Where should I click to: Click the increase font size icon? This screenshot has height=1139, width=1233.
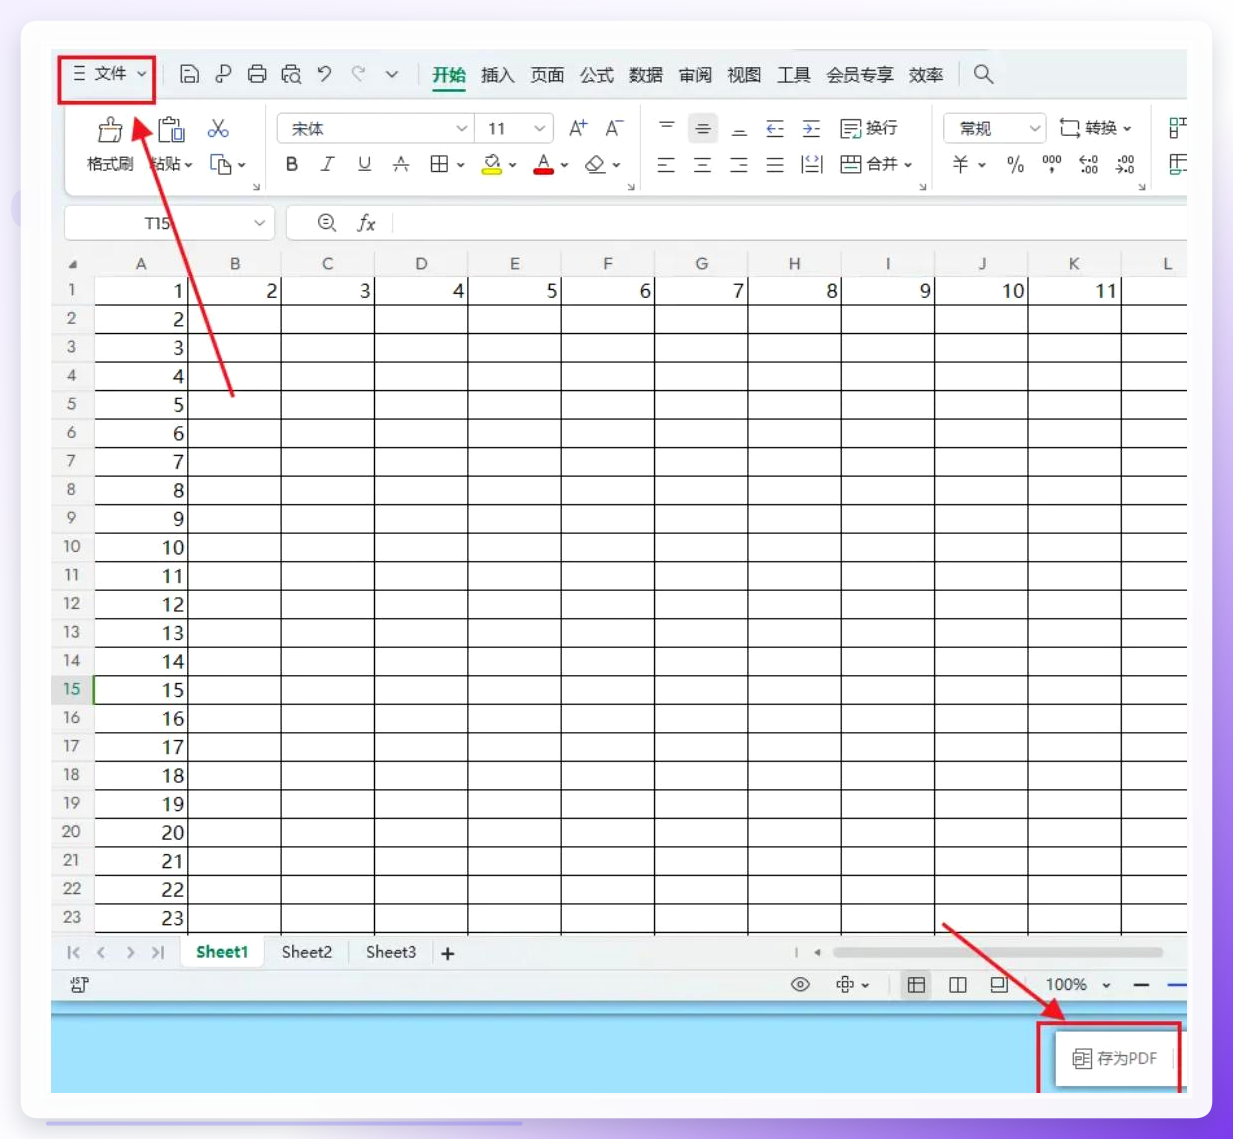click(x=578, y=128)
